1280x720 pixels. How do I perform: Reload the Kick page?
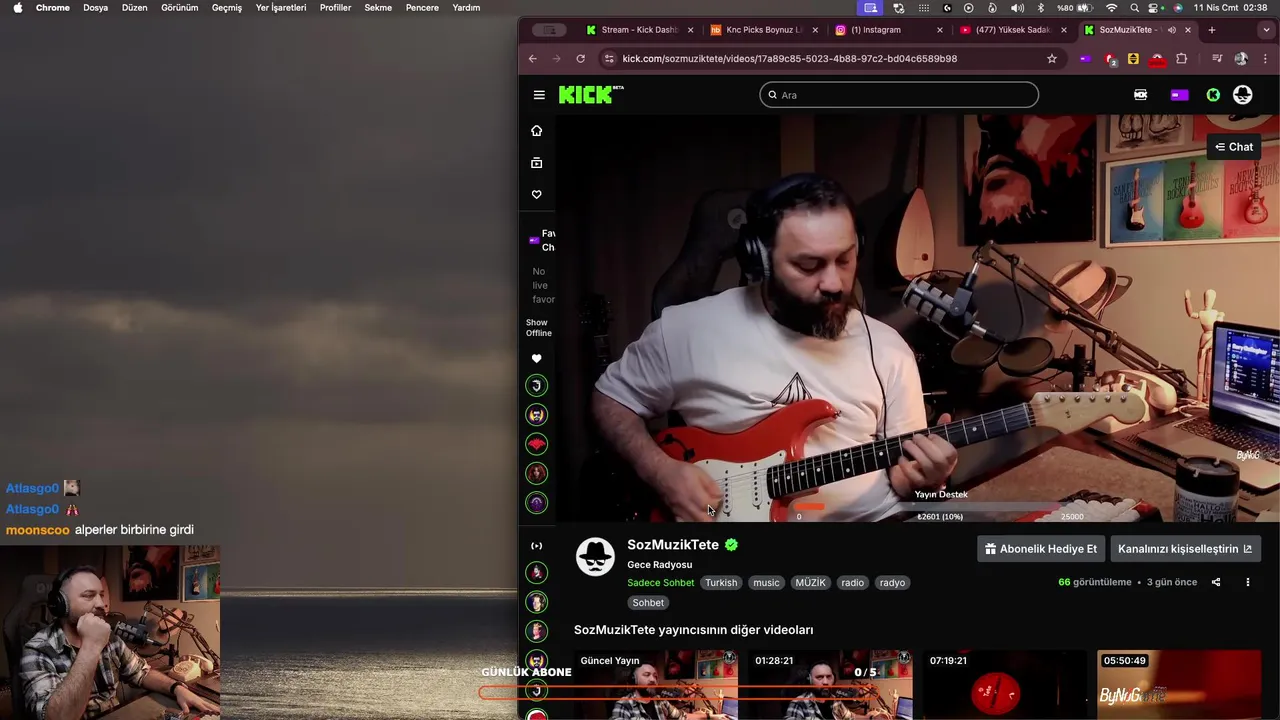coord(581,59)
